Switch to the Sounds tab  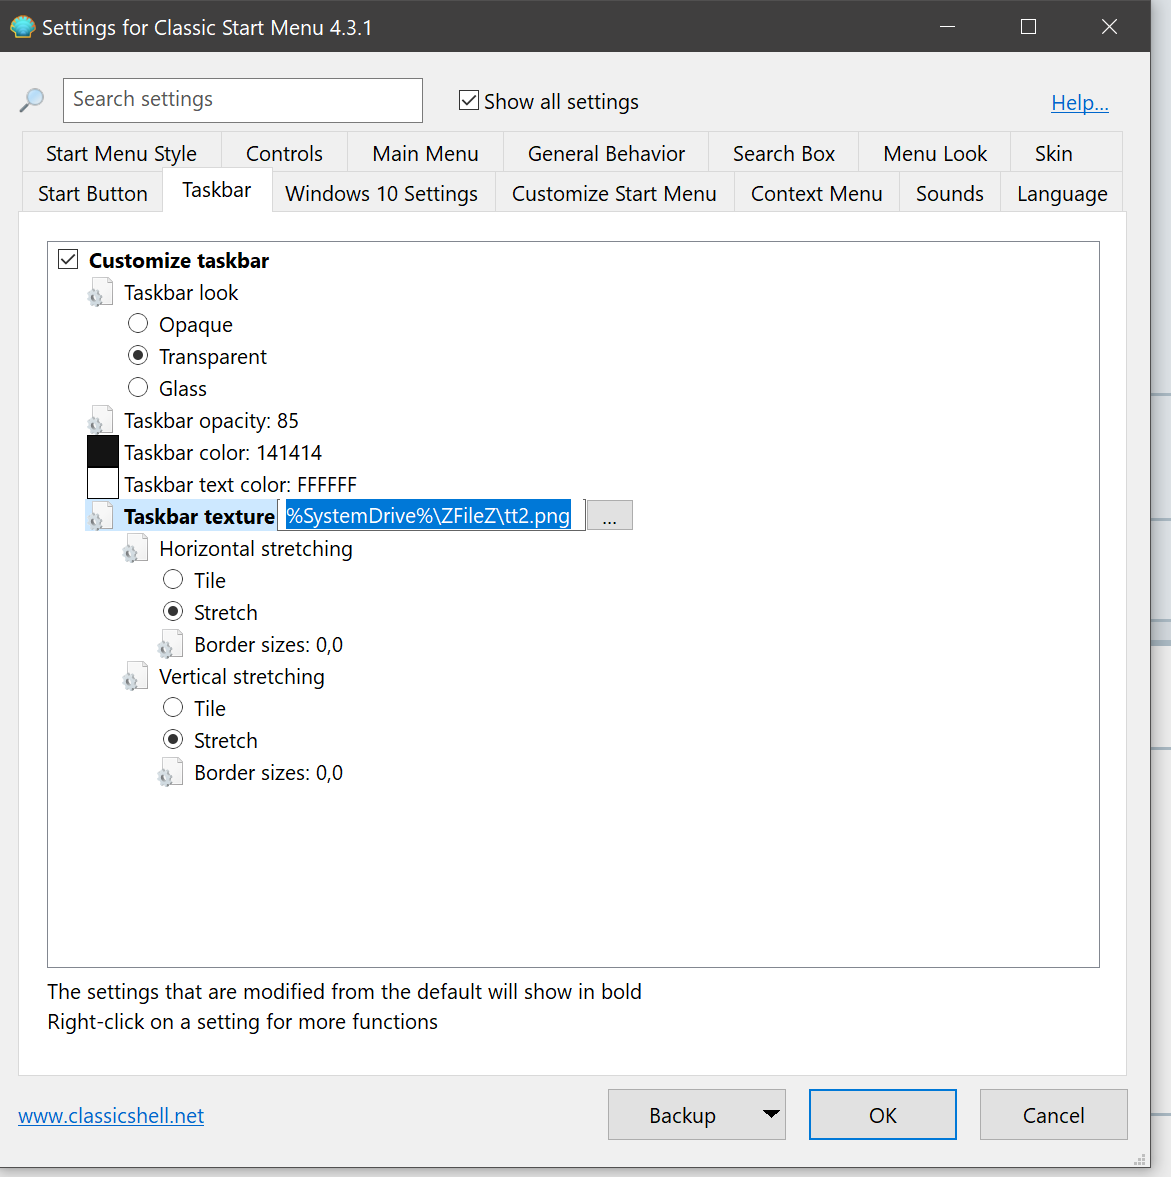[950, 193]
